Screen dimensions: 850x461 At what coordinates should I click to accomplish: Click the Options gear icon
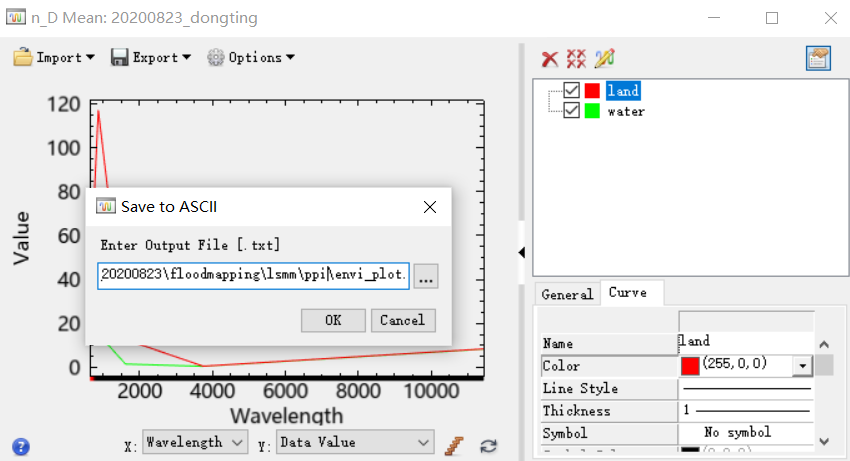coord(216,57)
